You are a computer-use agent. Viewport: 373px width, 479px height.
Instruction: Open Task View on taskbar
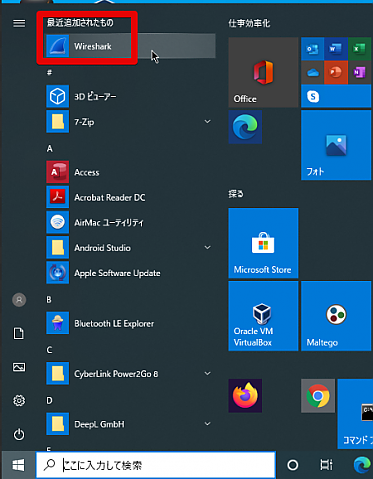point(326,465)
